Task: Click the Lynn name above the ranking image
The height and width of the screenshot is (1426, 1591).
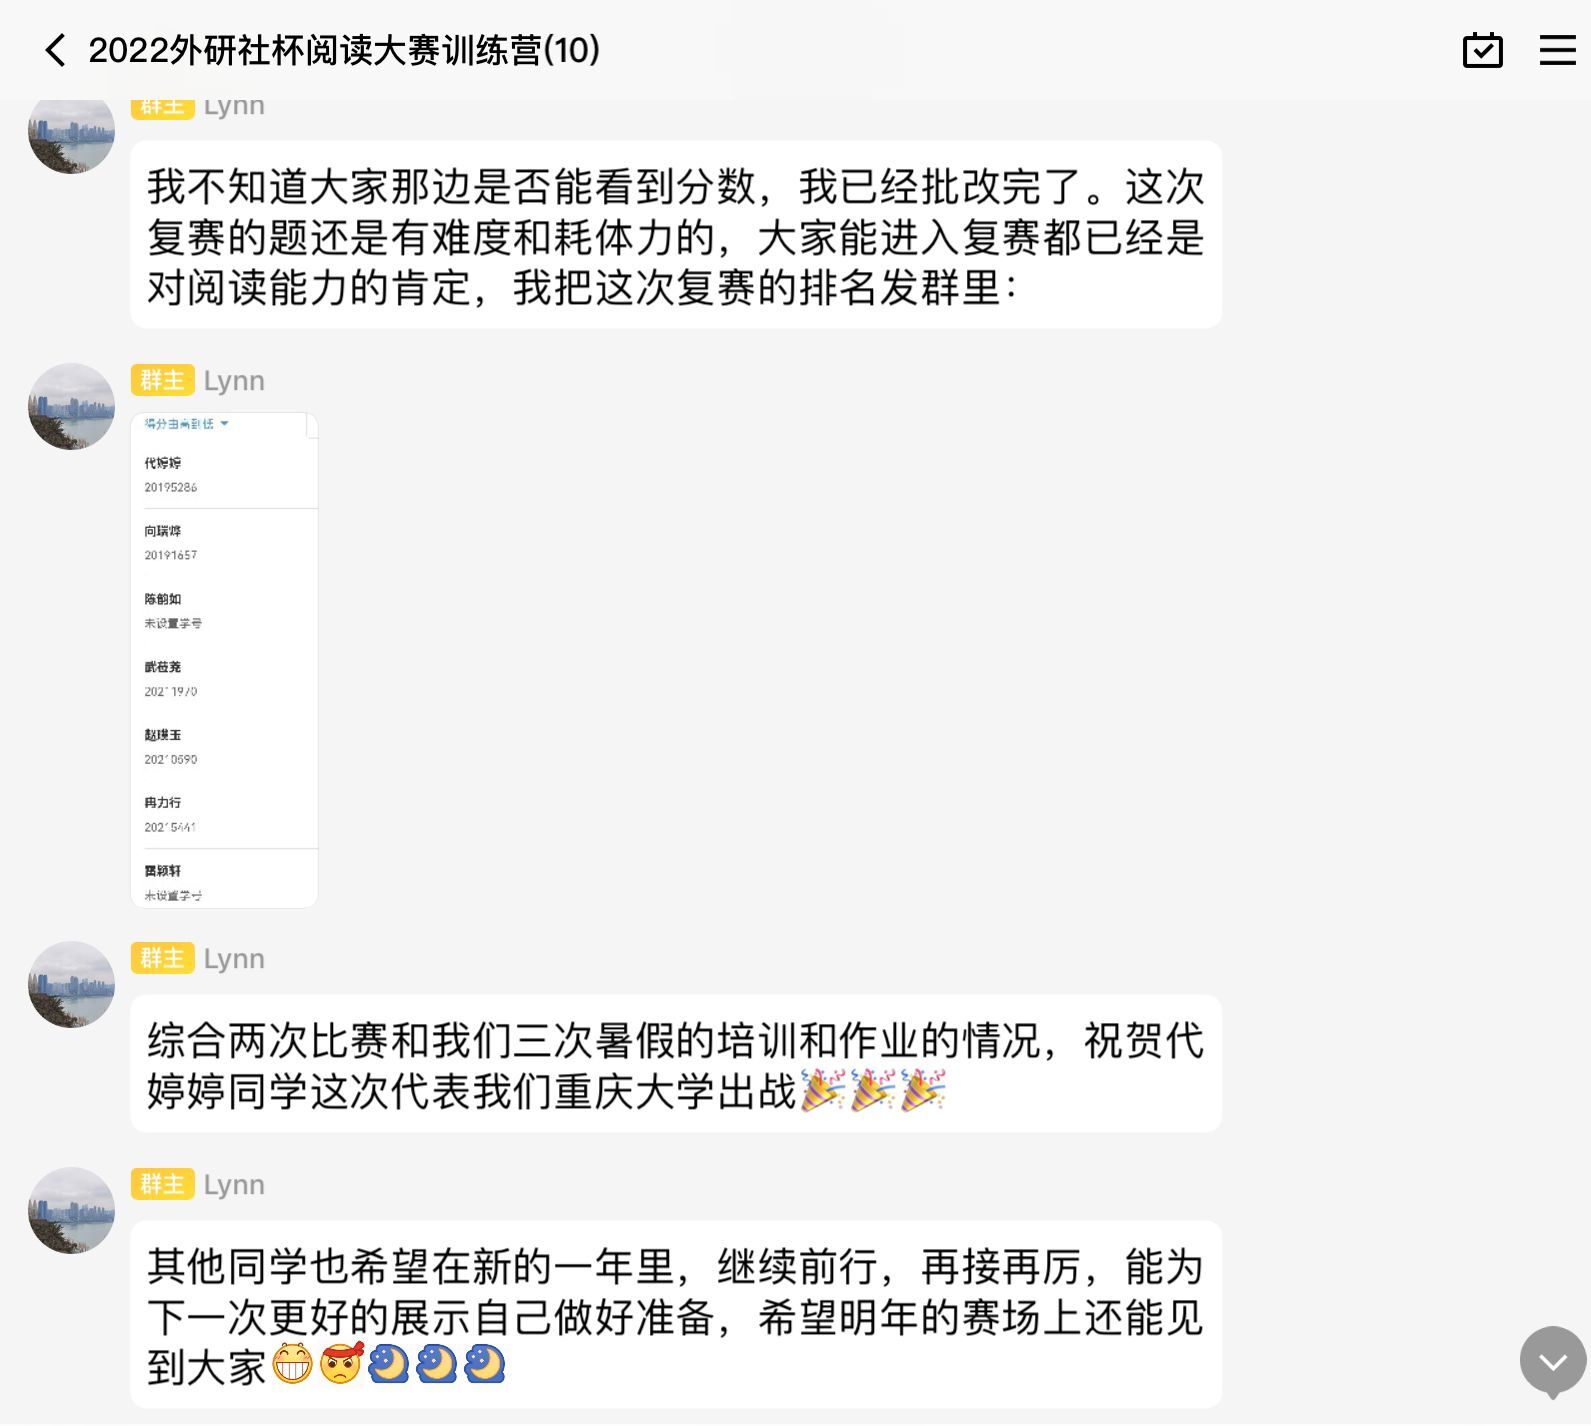Action: point(234,381)
